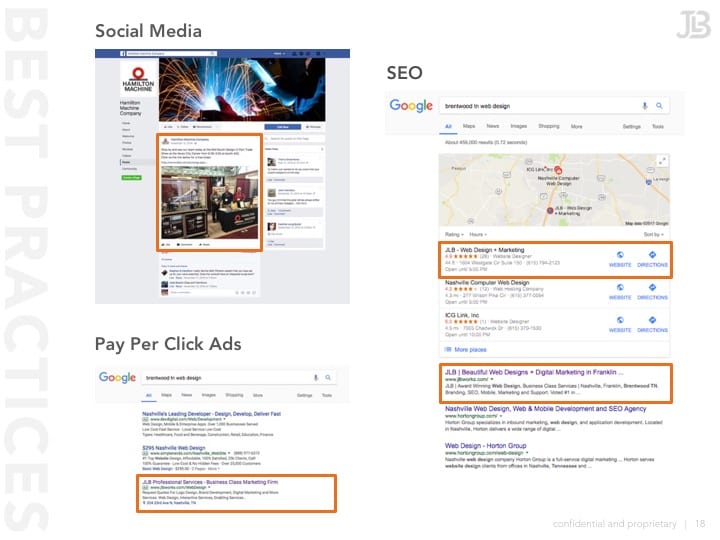
Task: Click the Directions icon for ICG Link, Inc
Action: (x=652, y=320)
